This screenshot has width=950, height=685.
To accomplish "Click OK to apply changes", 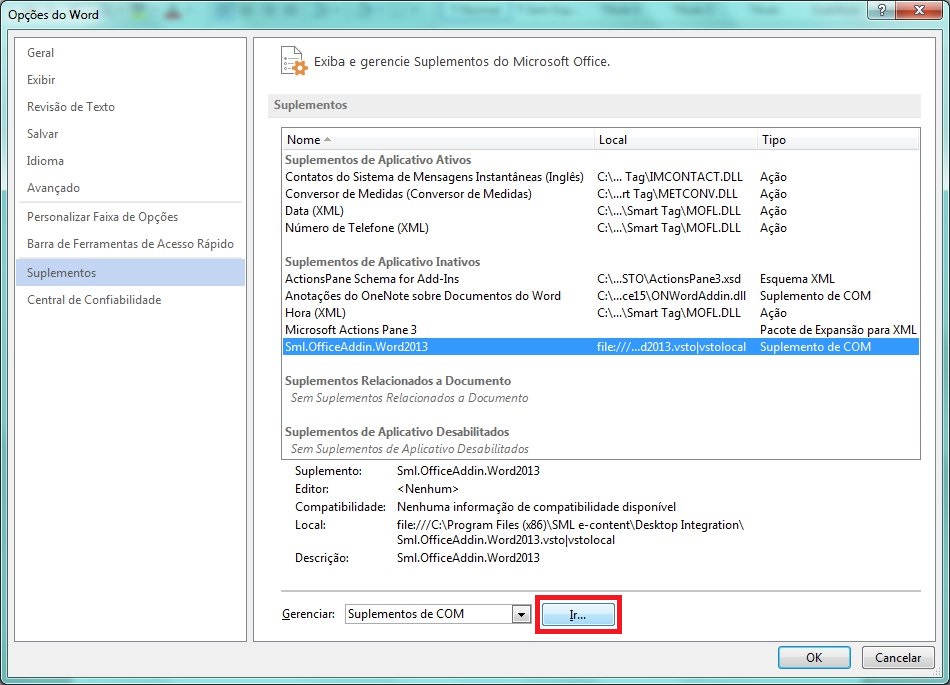I will tap(813, 657).
